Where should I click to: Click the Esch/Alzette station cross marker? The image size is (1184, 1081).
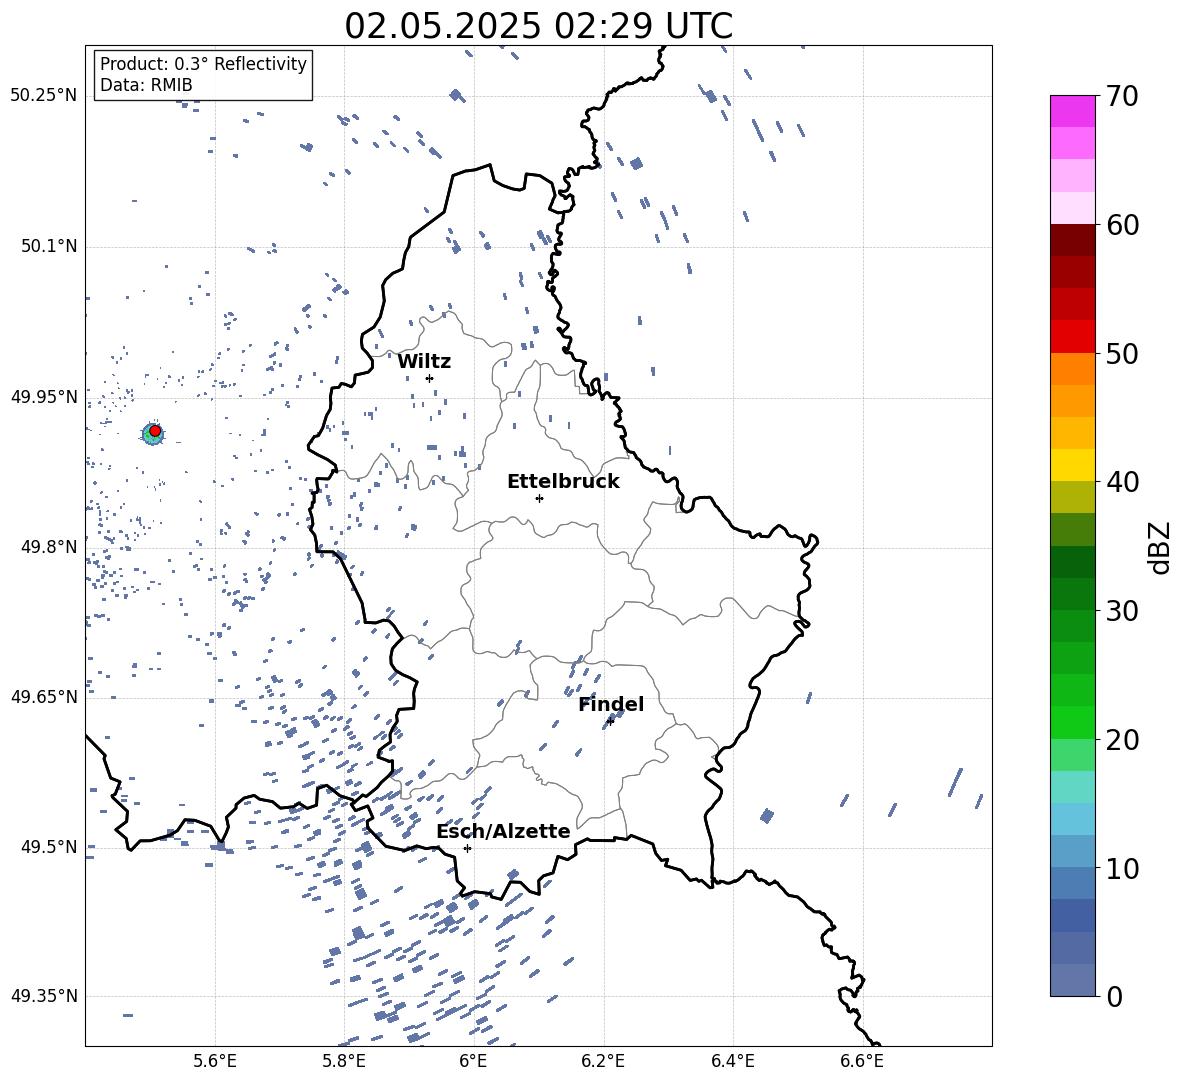(467, 848)
